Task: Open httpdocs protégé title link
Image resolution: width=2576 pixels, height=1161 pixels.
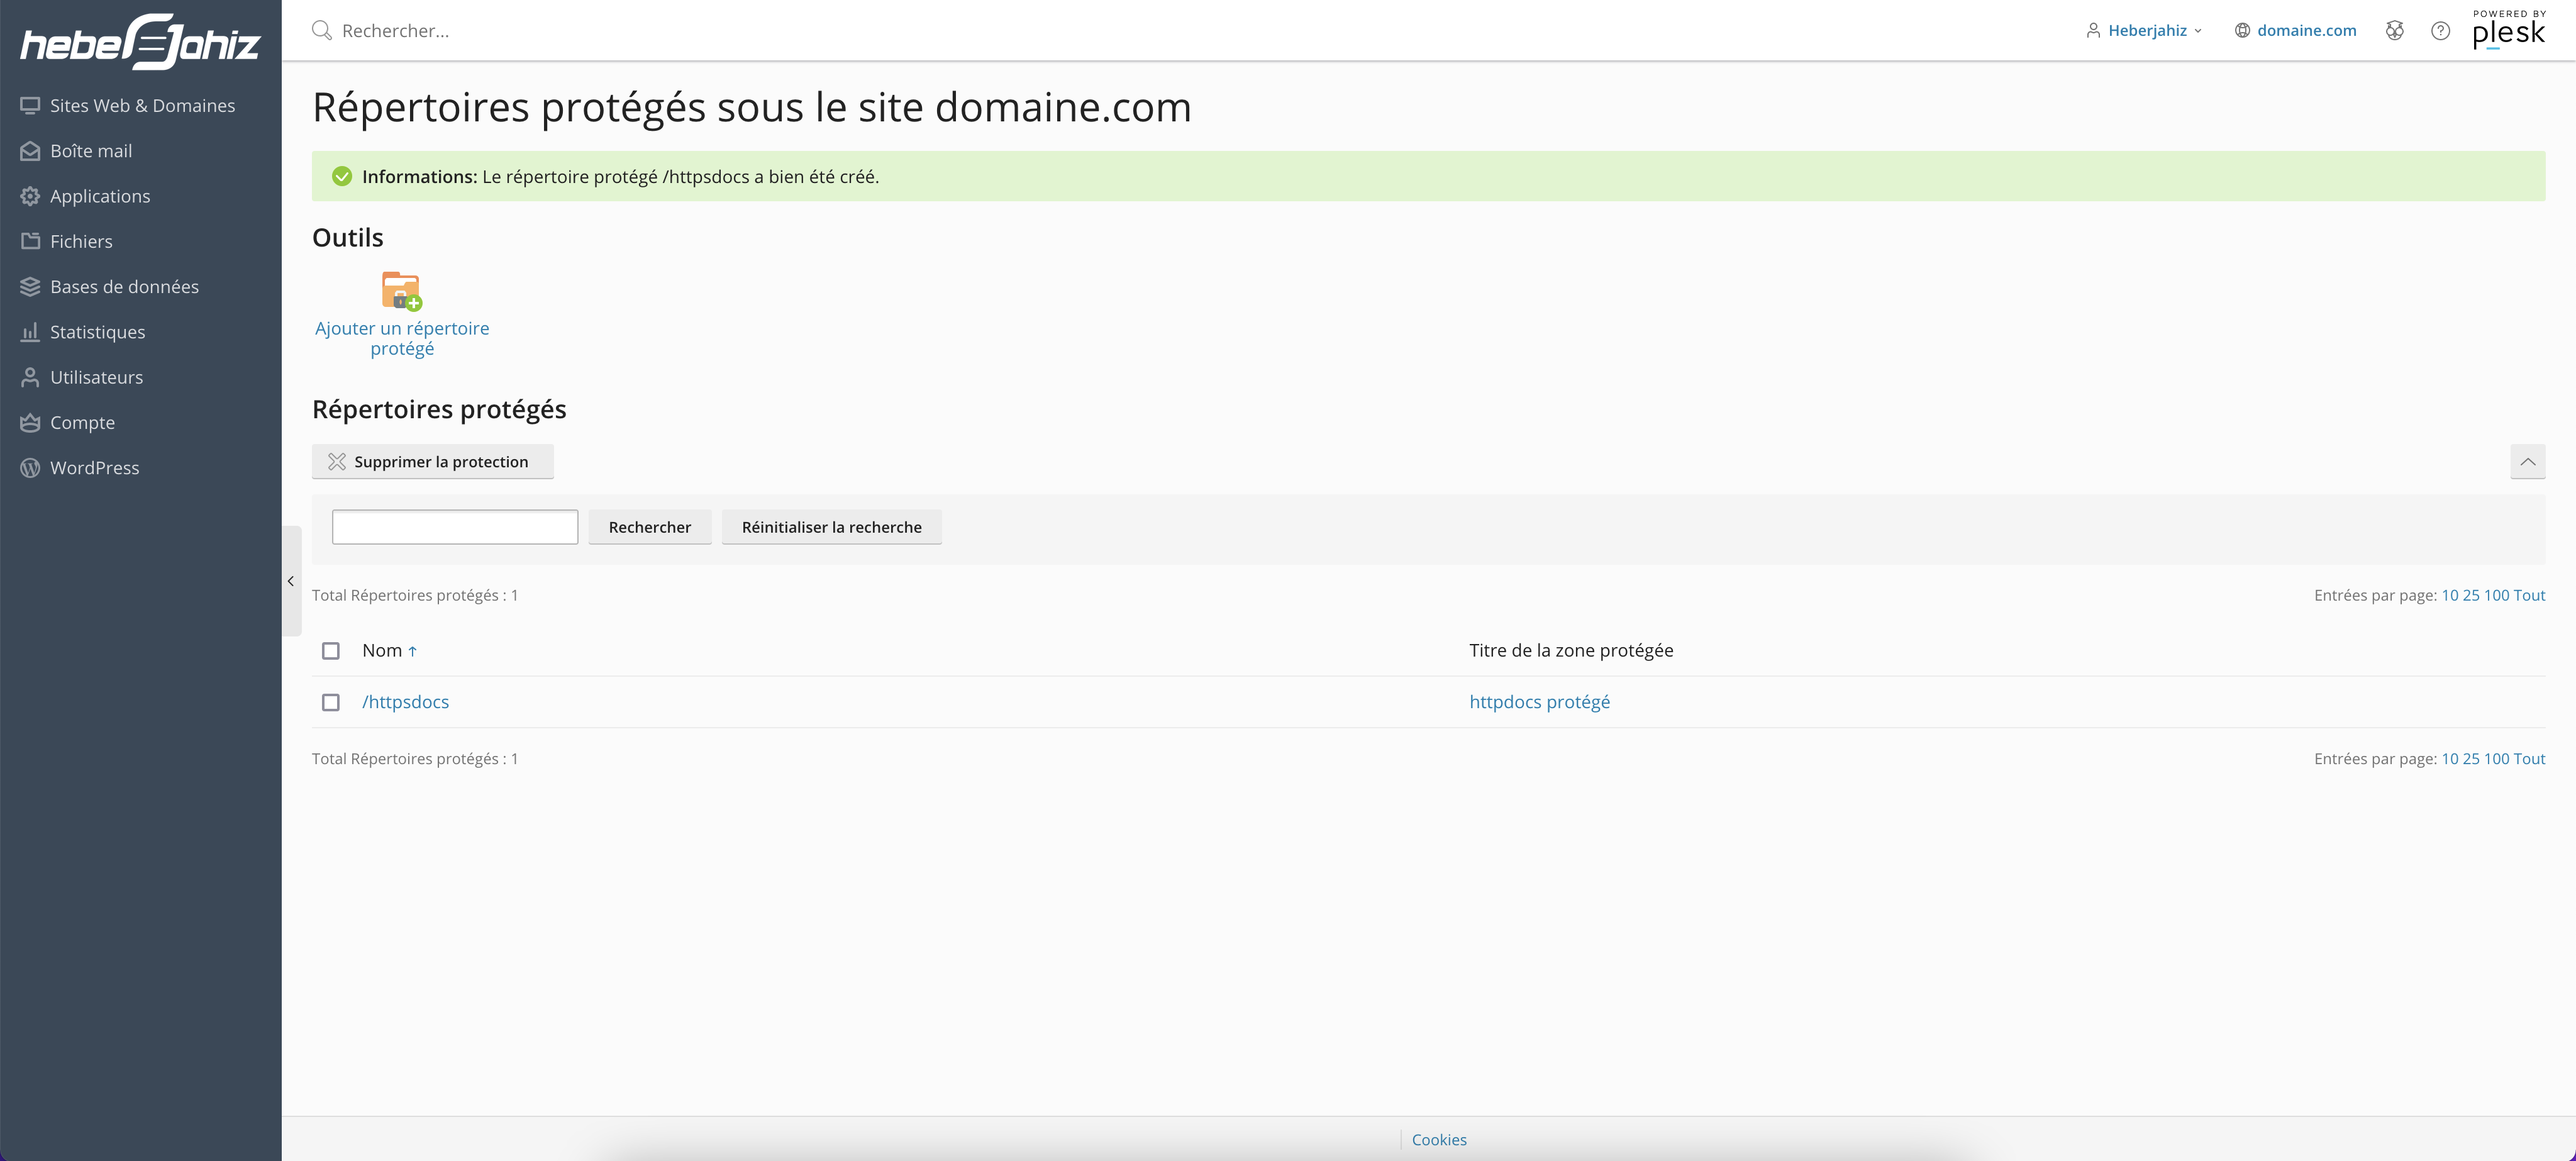Action: (x=1539, y=702)
